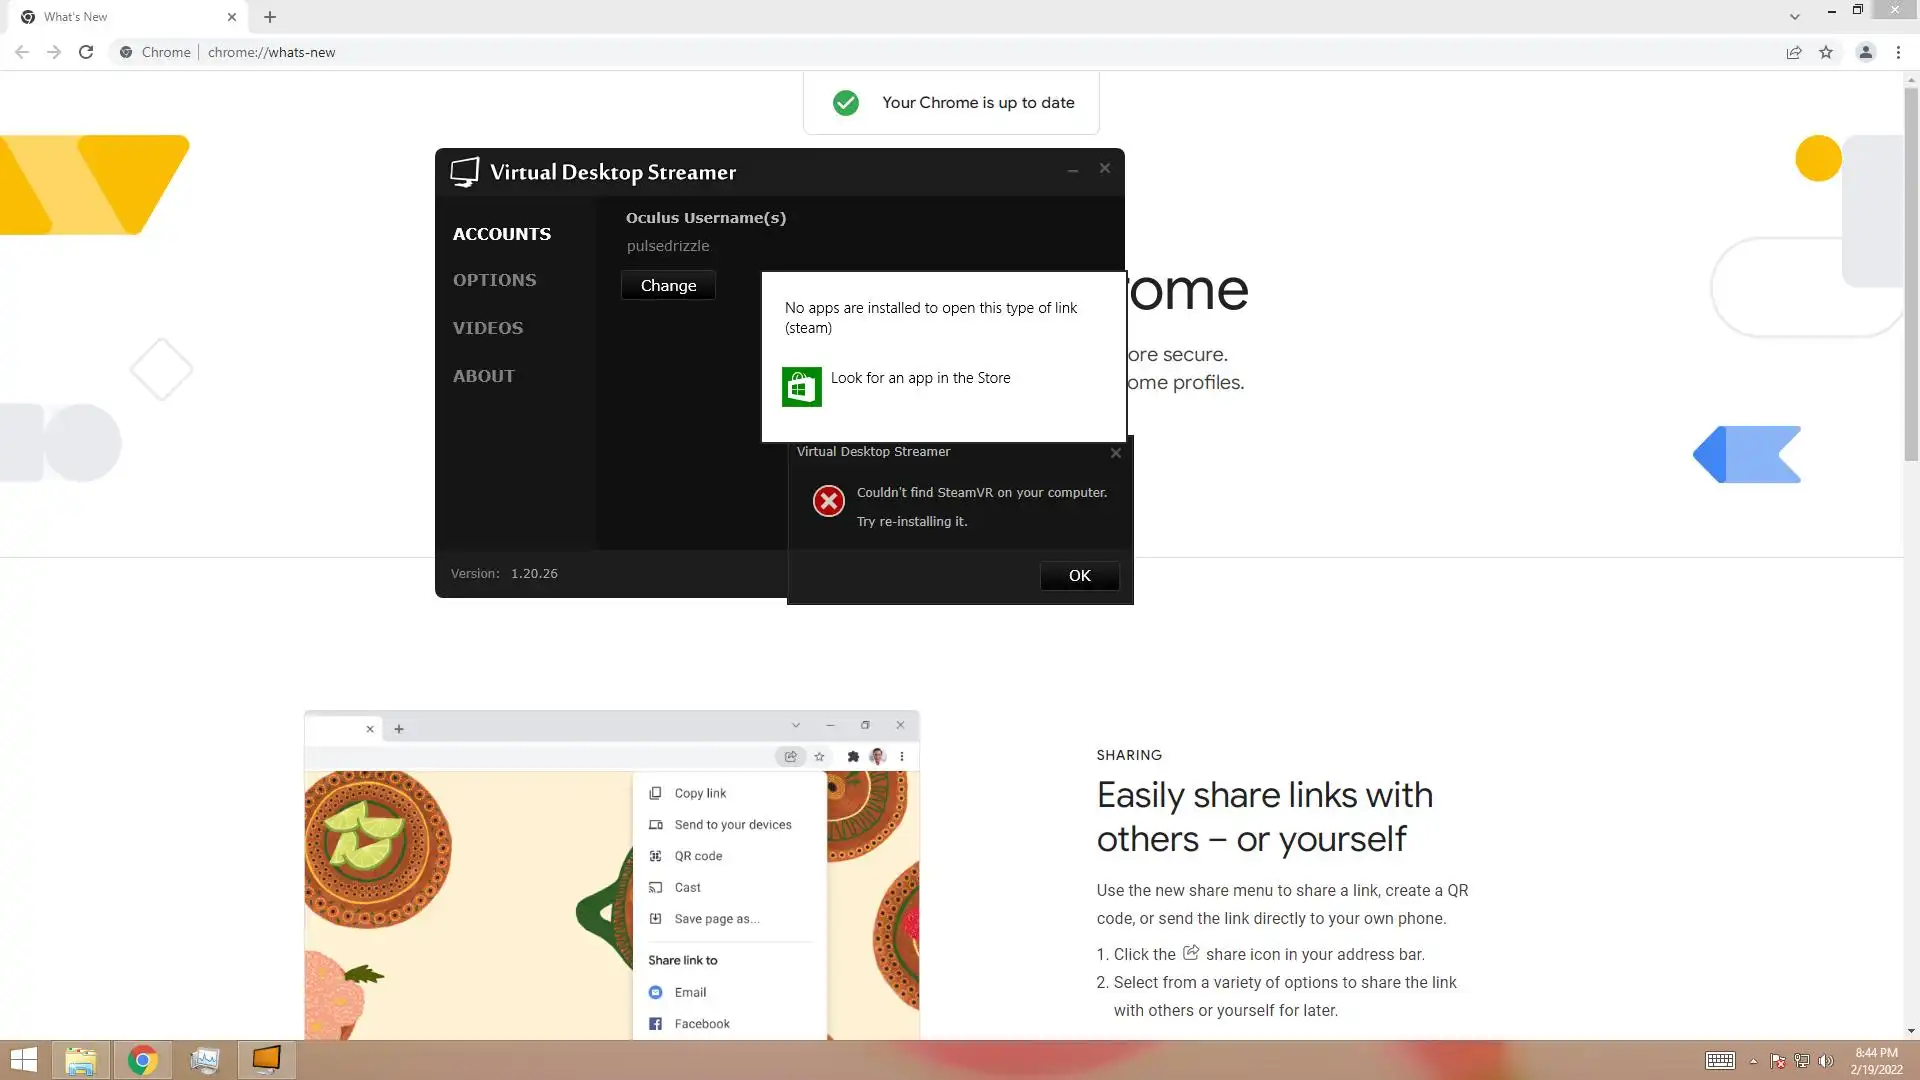The height and width of the screenshot is (1080, 1920).
Task: Show hidden system tray icons arrow
Action: 1753,1061
